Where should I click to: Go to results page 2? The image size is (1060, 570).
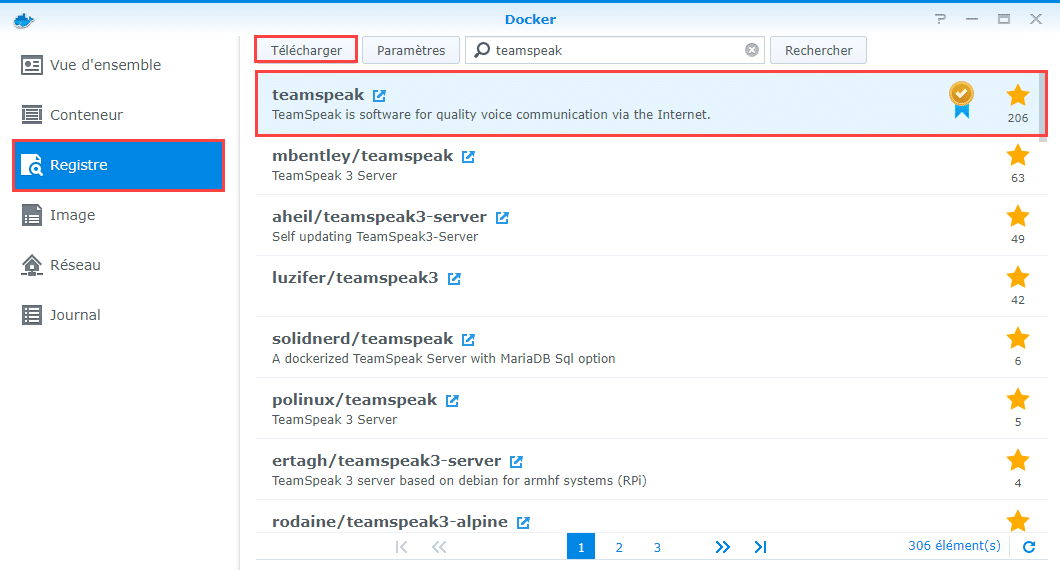[619, 547]
